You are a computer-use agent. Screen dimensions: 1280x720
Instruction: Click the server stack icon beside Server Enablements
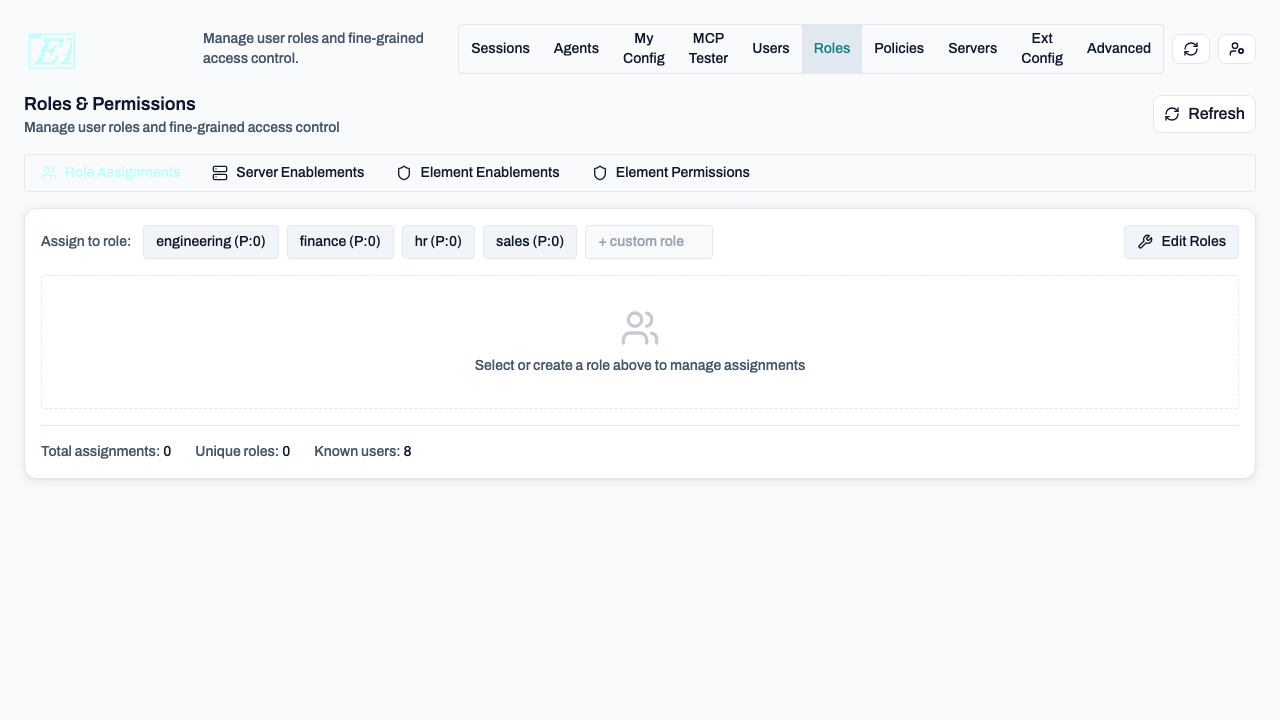219,172
